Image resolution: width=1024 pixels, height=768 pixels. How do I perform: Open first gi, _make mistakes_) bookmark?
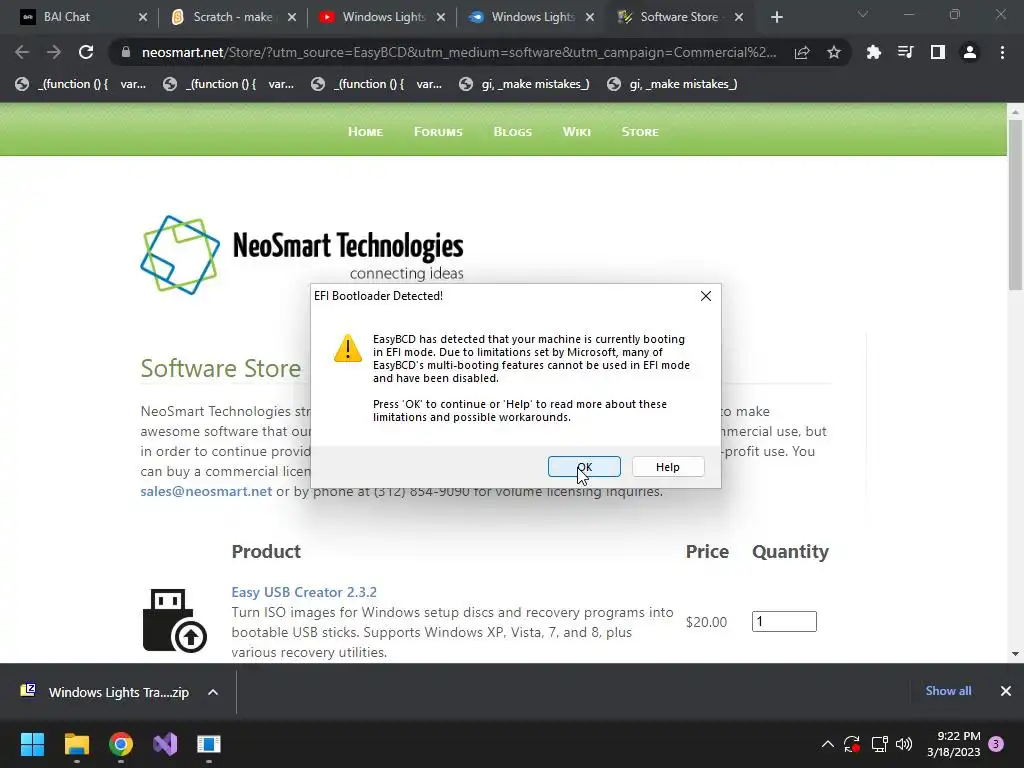coord(524,84)
